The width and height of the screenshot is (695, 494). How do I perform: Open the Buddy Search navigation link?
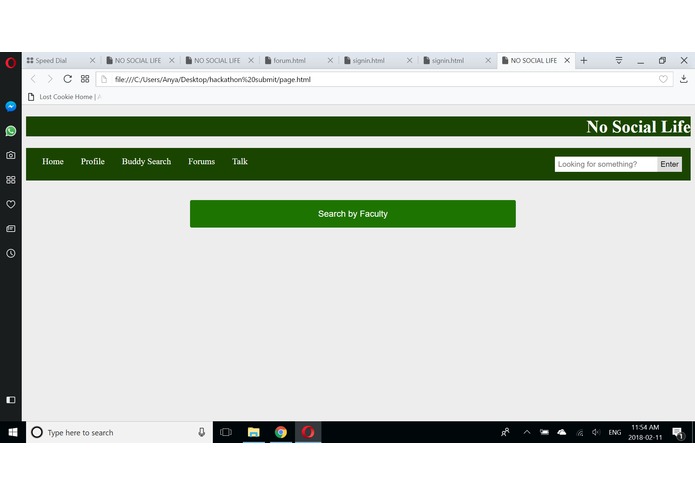(146, 161)
